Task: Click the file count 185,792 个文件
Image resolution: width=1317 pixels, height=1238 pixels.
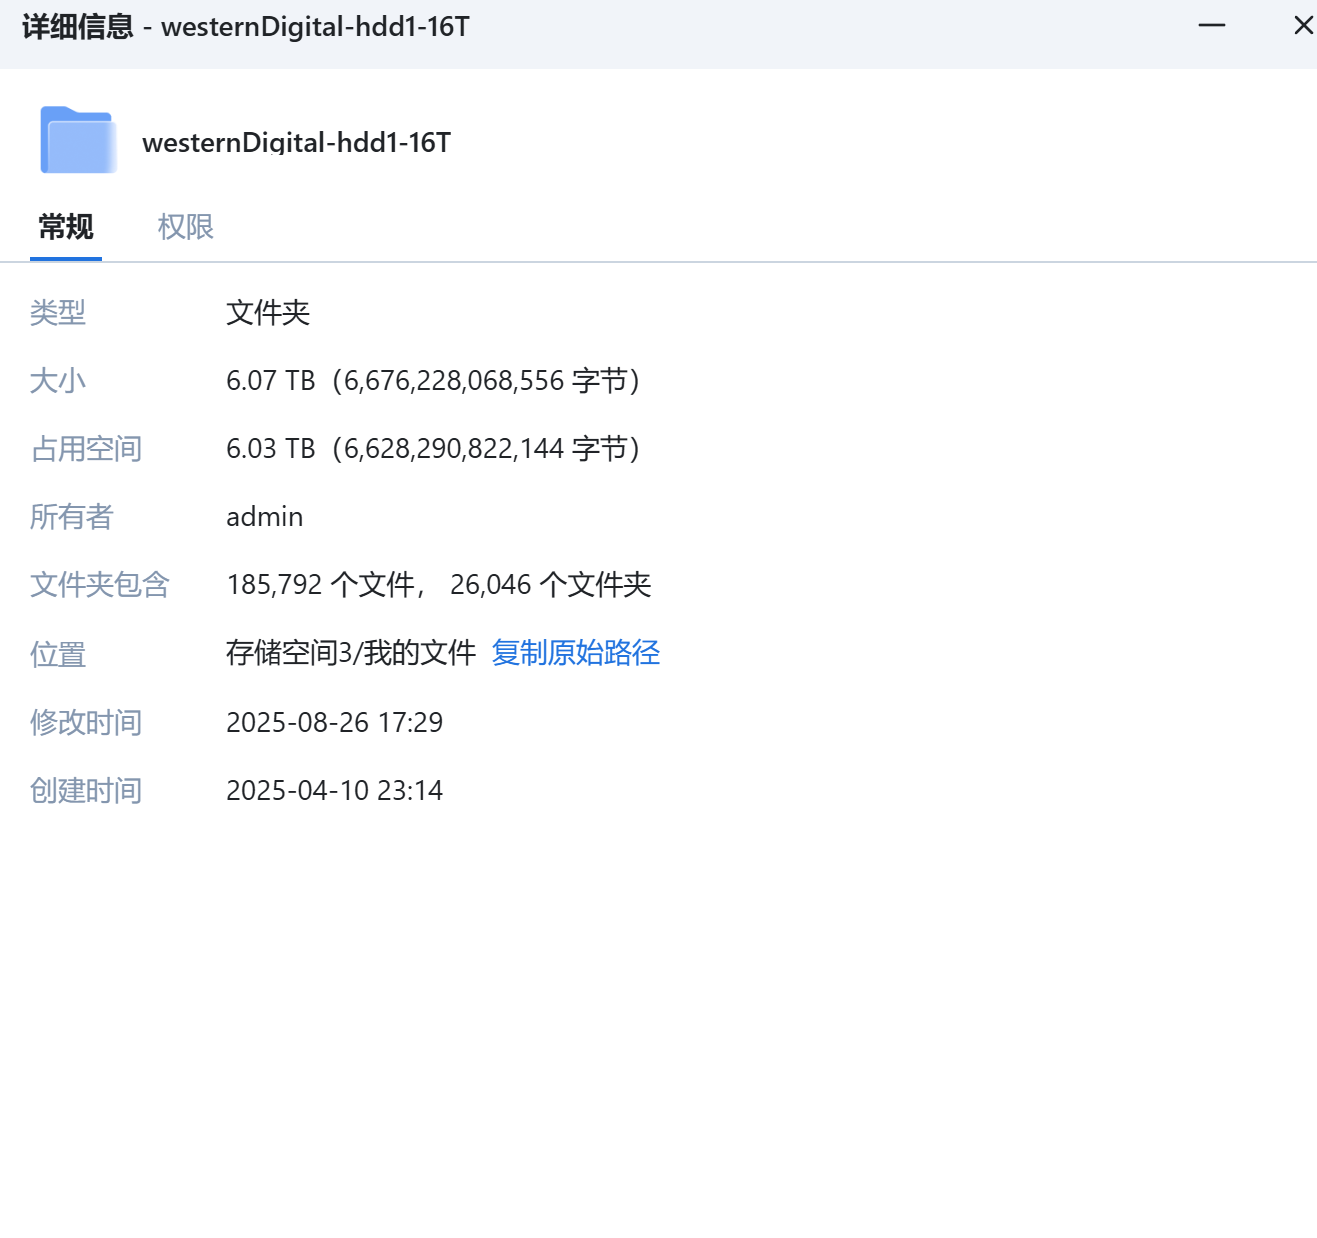Action: point(321,585)
